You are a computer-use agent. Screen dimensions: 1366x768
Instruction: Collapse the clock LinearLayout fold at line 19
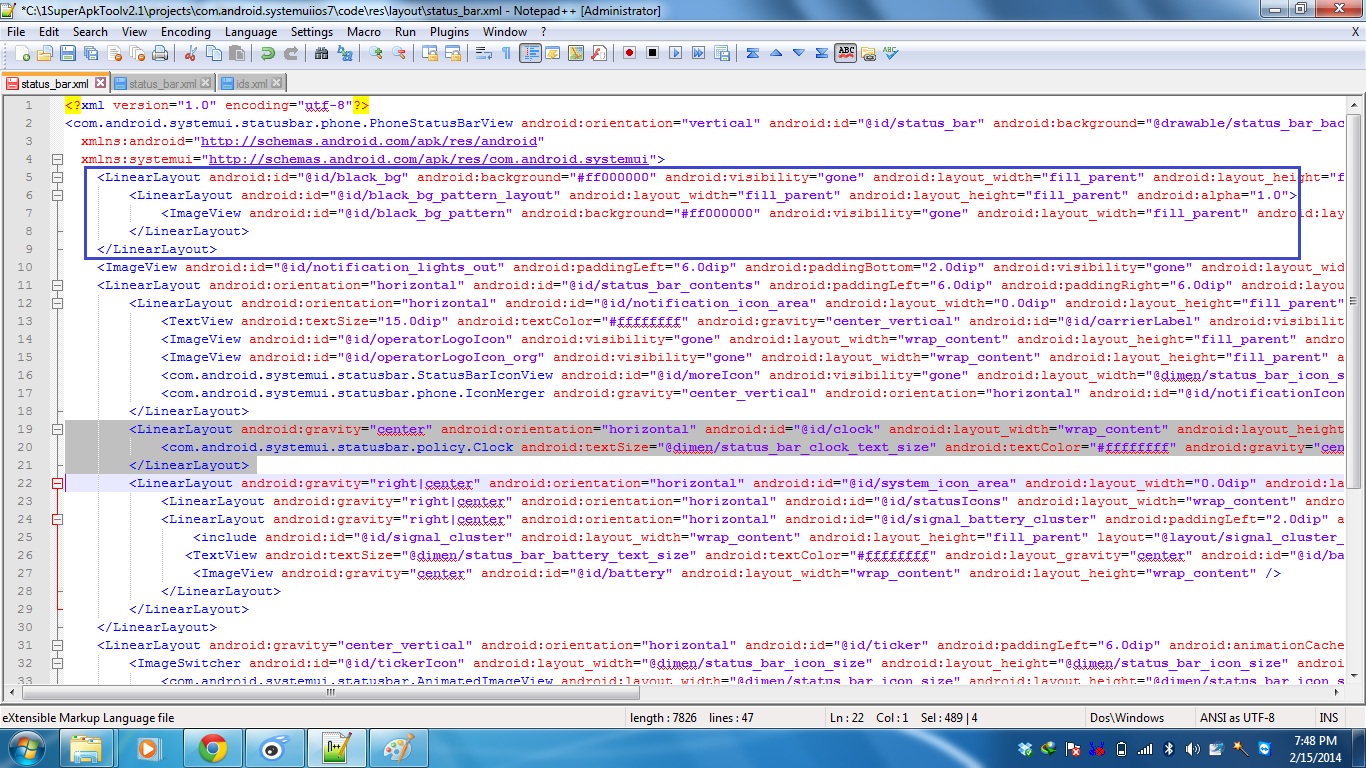click(x=57, y=430)
